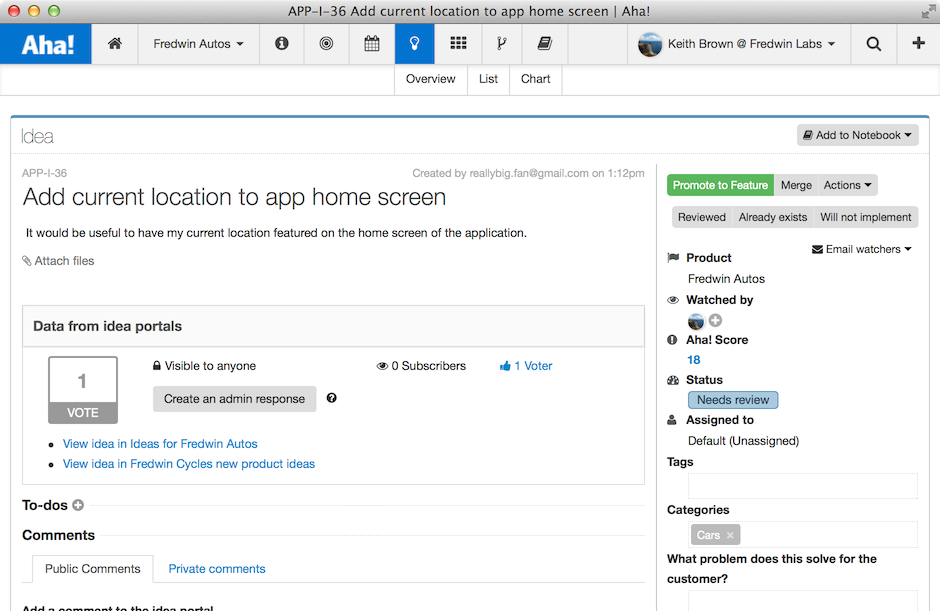Click the idea description text
940x611 pixels.
coord(276,233)
